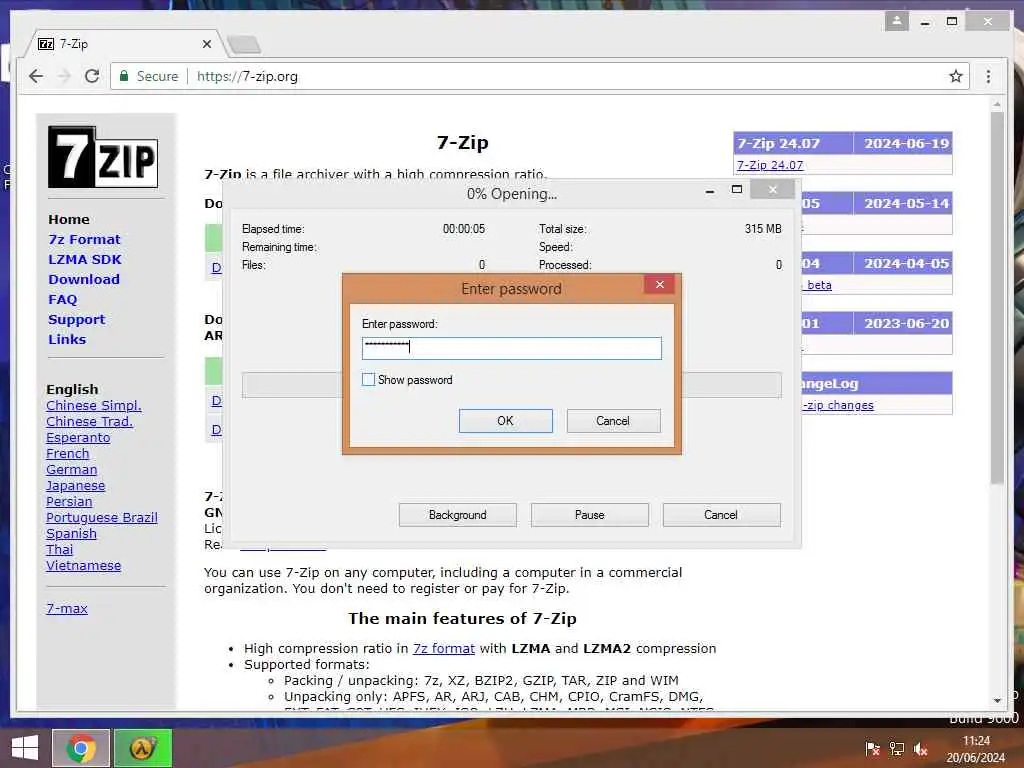Check the Show password checkbox
Viewport: 1024px width, 768px height.
tap(368, 379)
